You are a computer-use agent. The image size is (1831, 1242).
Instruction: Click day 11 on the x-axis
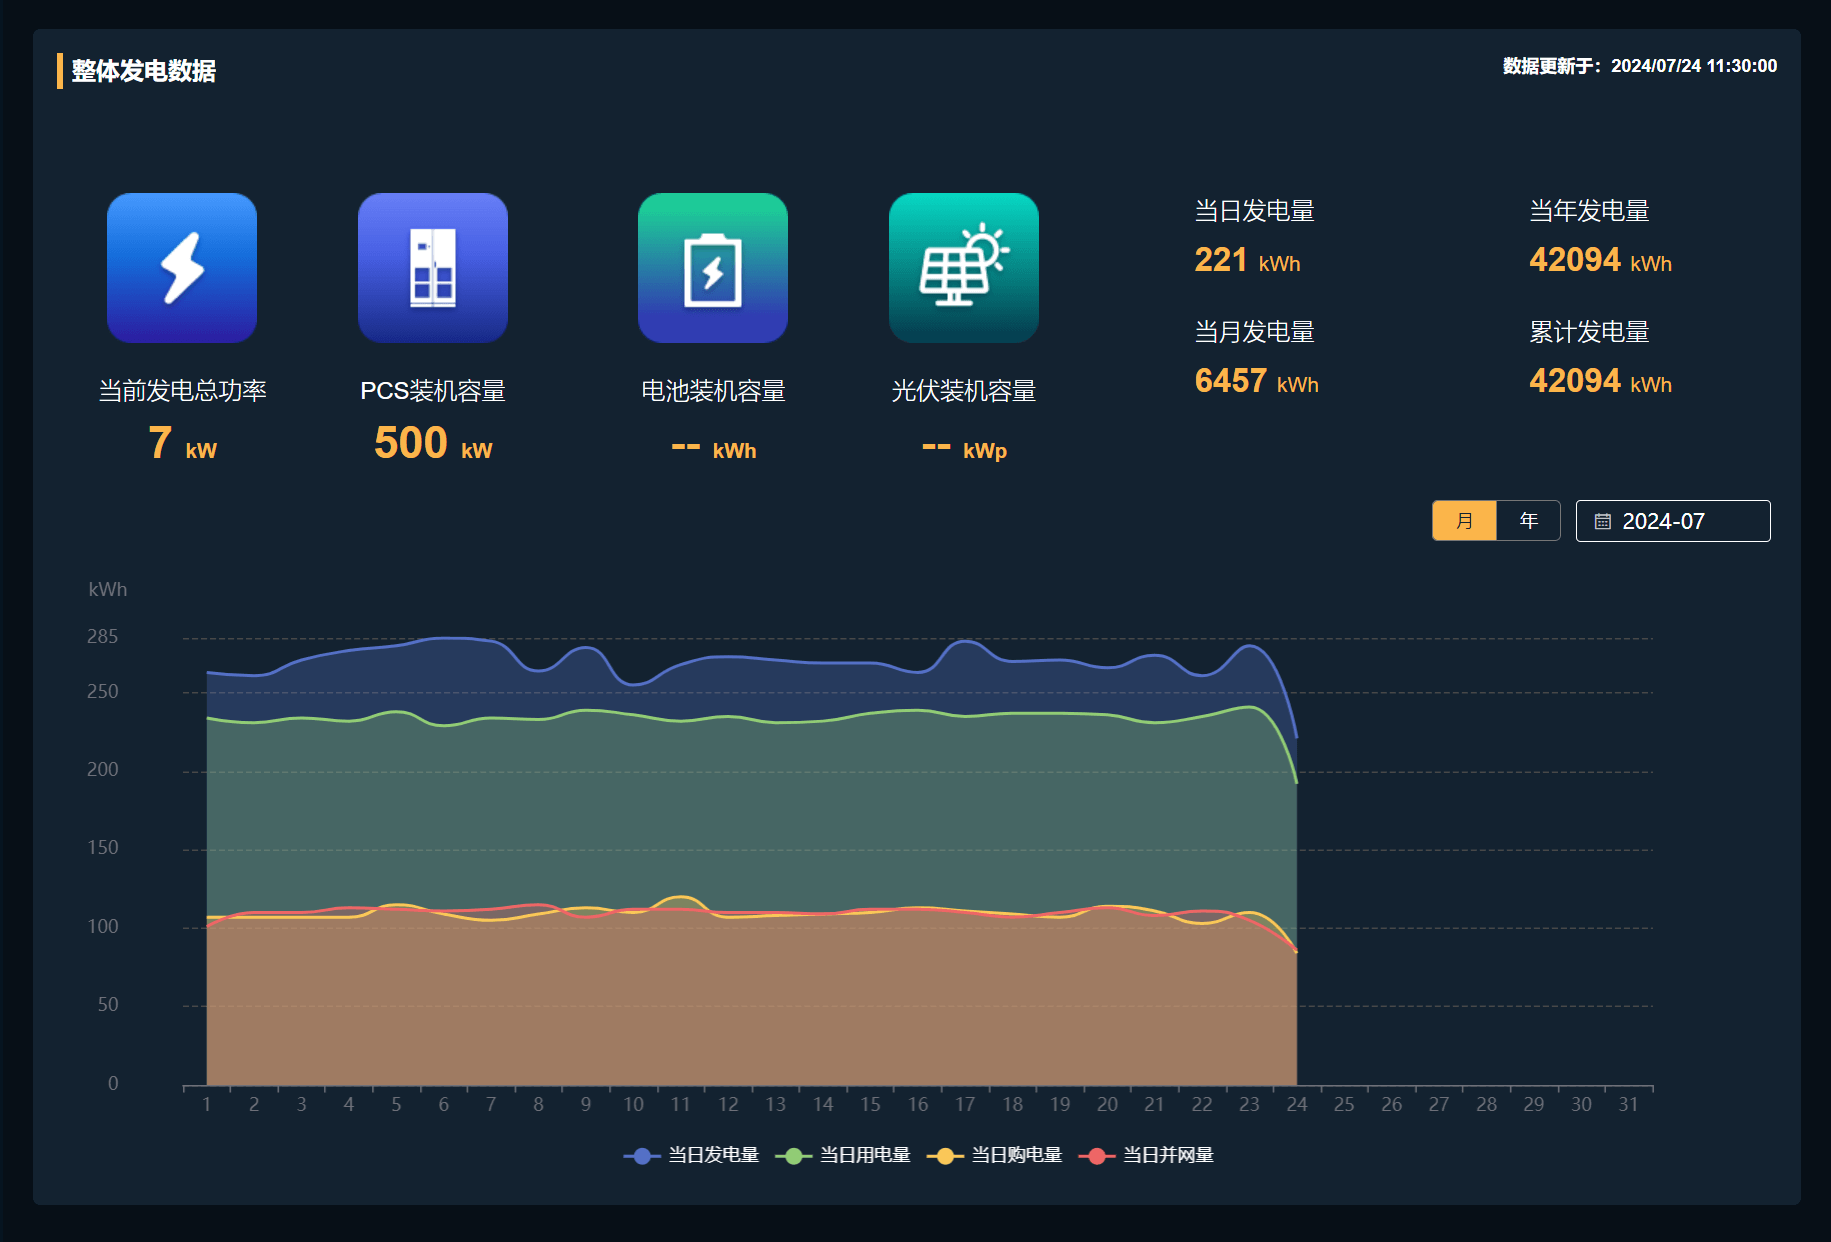point(681,1105)
